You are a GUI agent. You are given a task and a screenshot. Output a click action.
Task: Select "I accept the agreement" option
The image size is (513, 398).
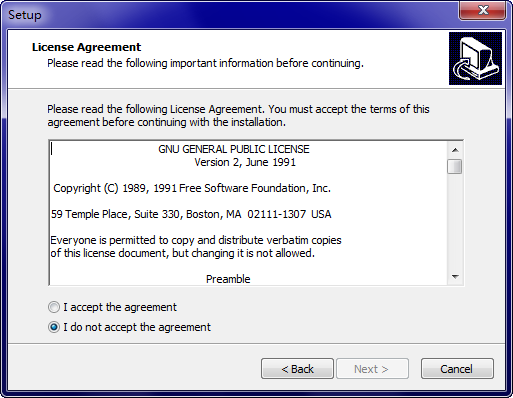[x=112, y=307]
